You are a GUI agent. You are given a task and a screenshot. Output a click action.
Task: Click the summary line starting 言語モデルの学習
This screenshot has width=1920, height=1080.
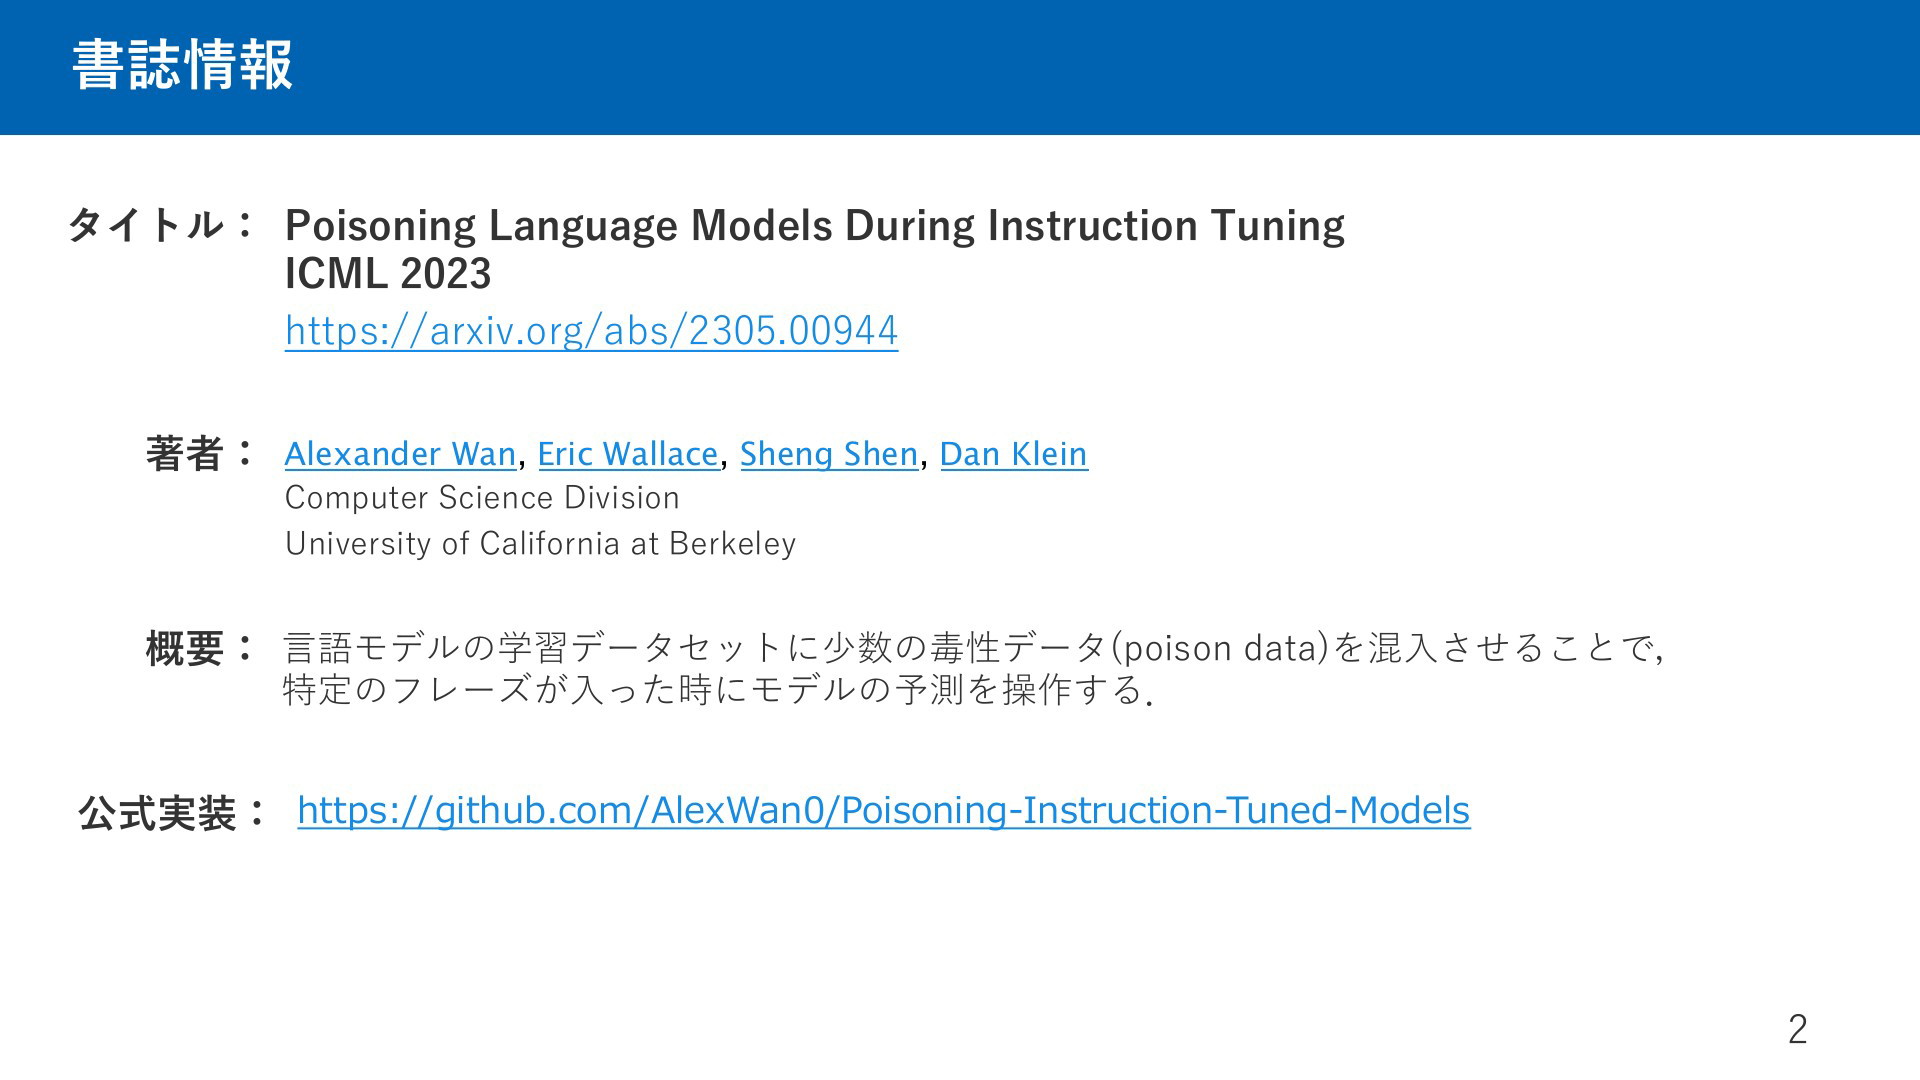click(973, 648)
